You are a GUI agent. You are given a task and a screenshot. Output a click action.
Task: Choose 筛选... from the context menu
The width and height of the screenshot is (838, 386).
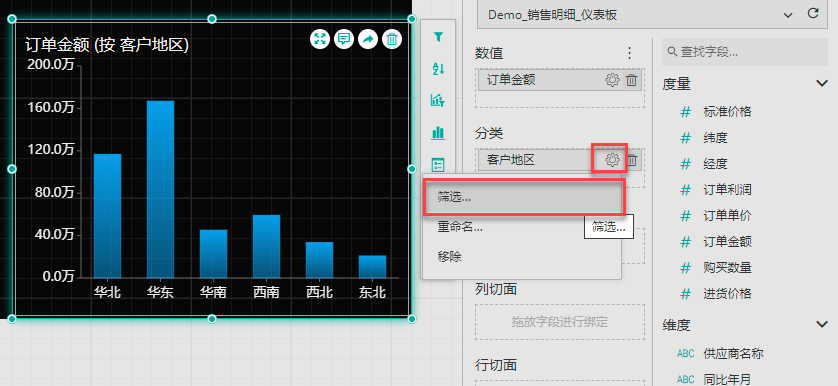coord(524,197)
